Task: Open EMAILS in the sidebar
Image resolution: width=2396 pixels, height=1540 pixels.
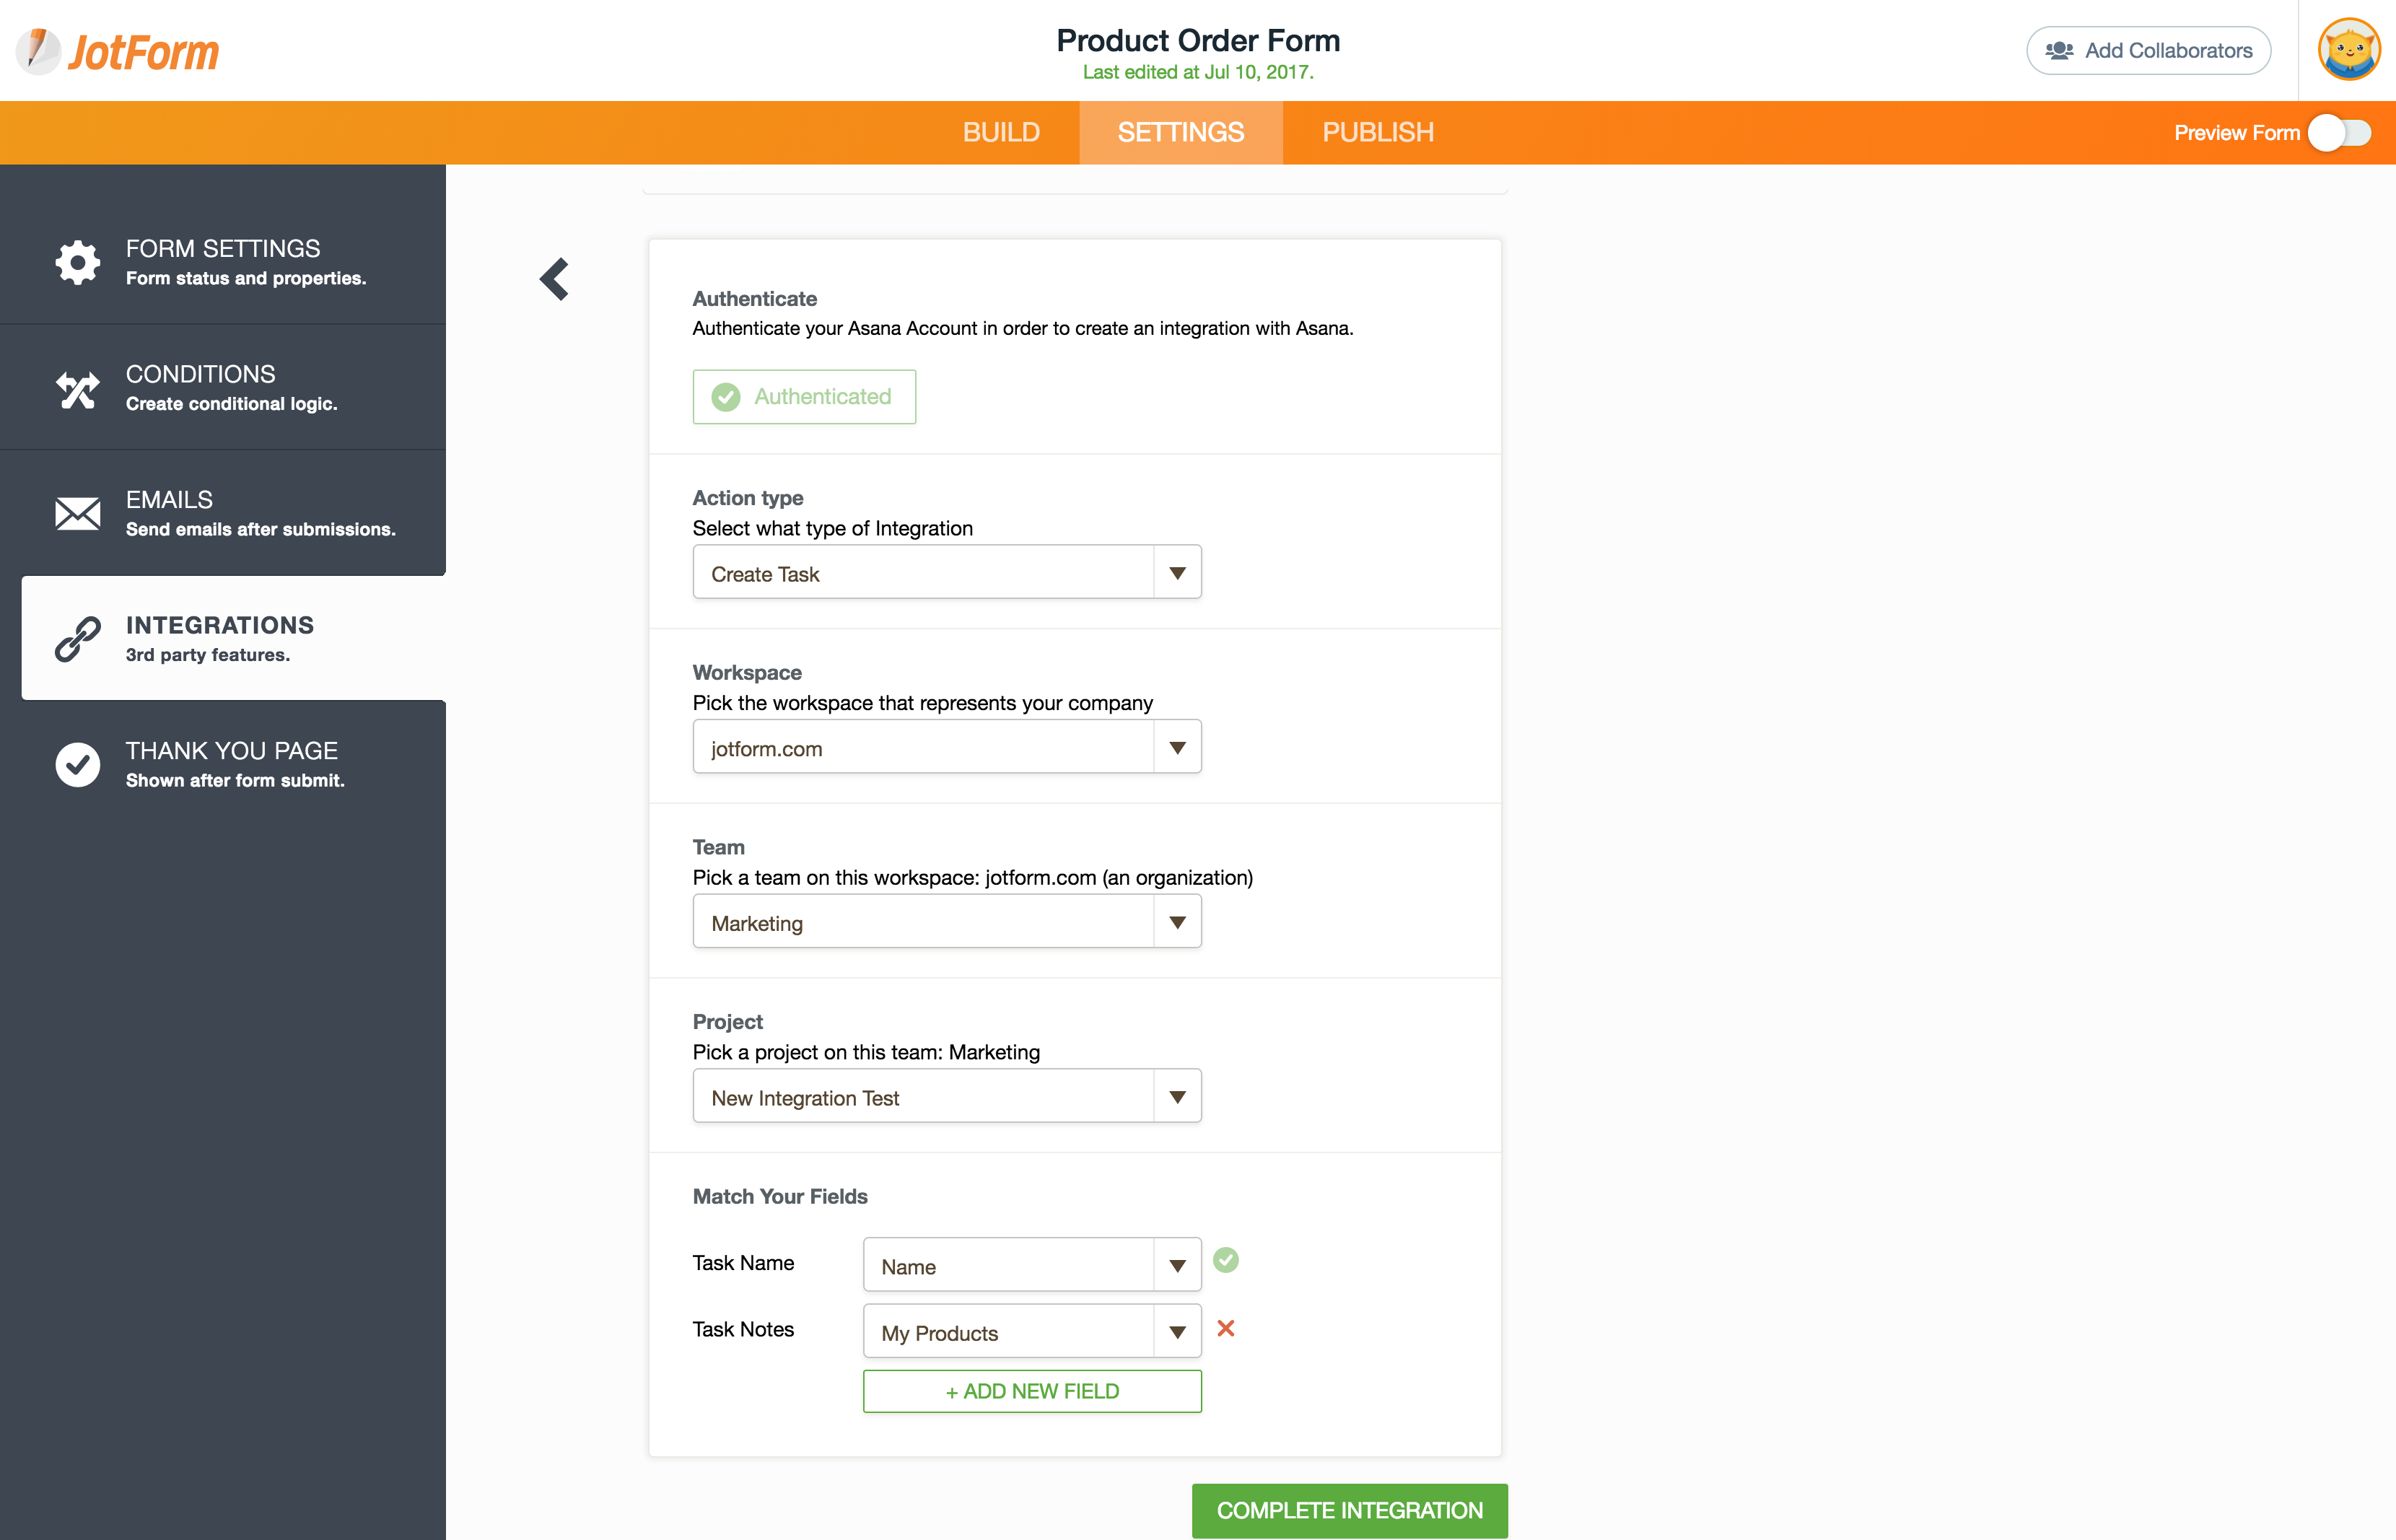Action: (x=223, y=513)
